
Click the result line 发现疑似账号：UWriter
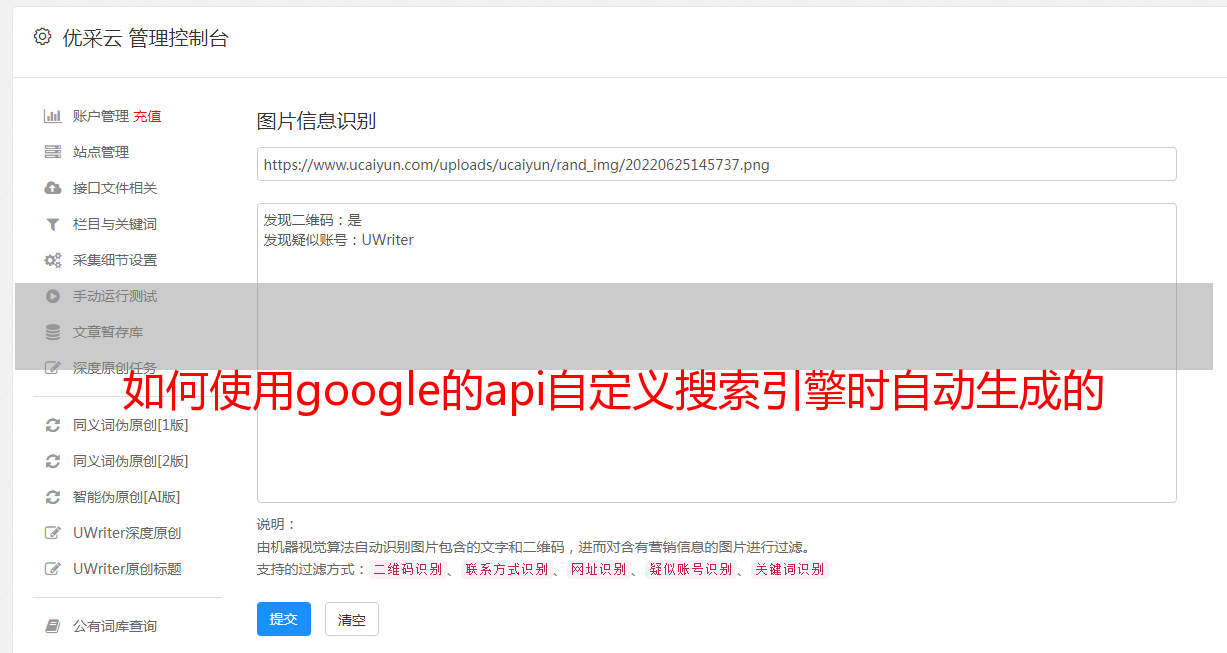338,240
